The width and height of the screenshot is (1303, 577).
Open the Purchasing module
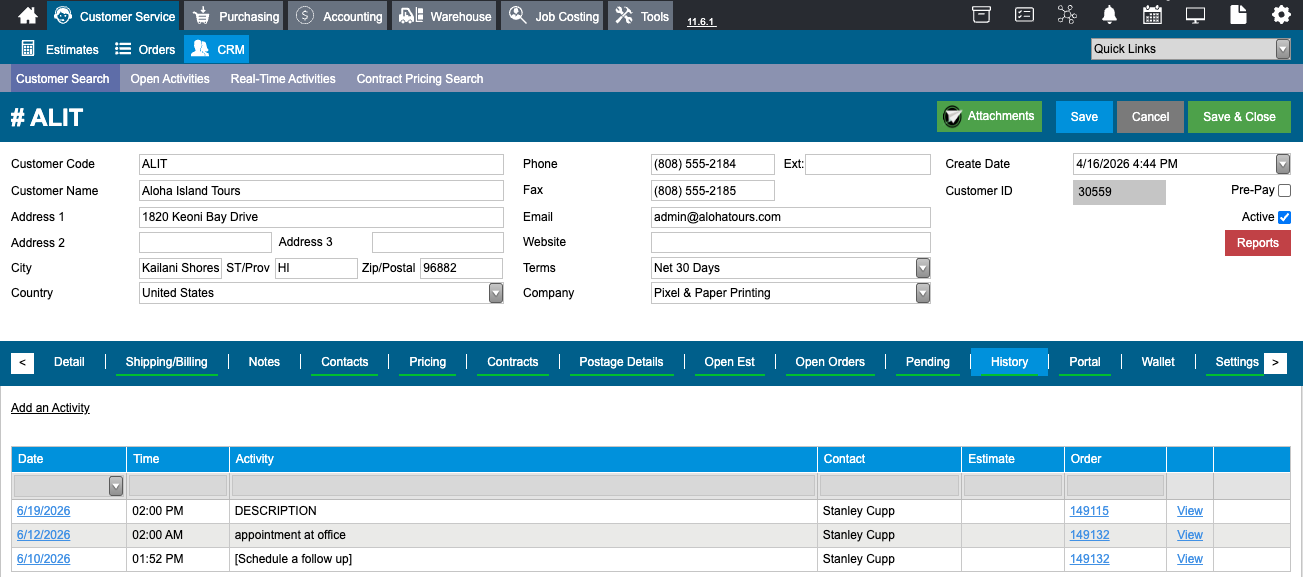[x=236, y=16]
